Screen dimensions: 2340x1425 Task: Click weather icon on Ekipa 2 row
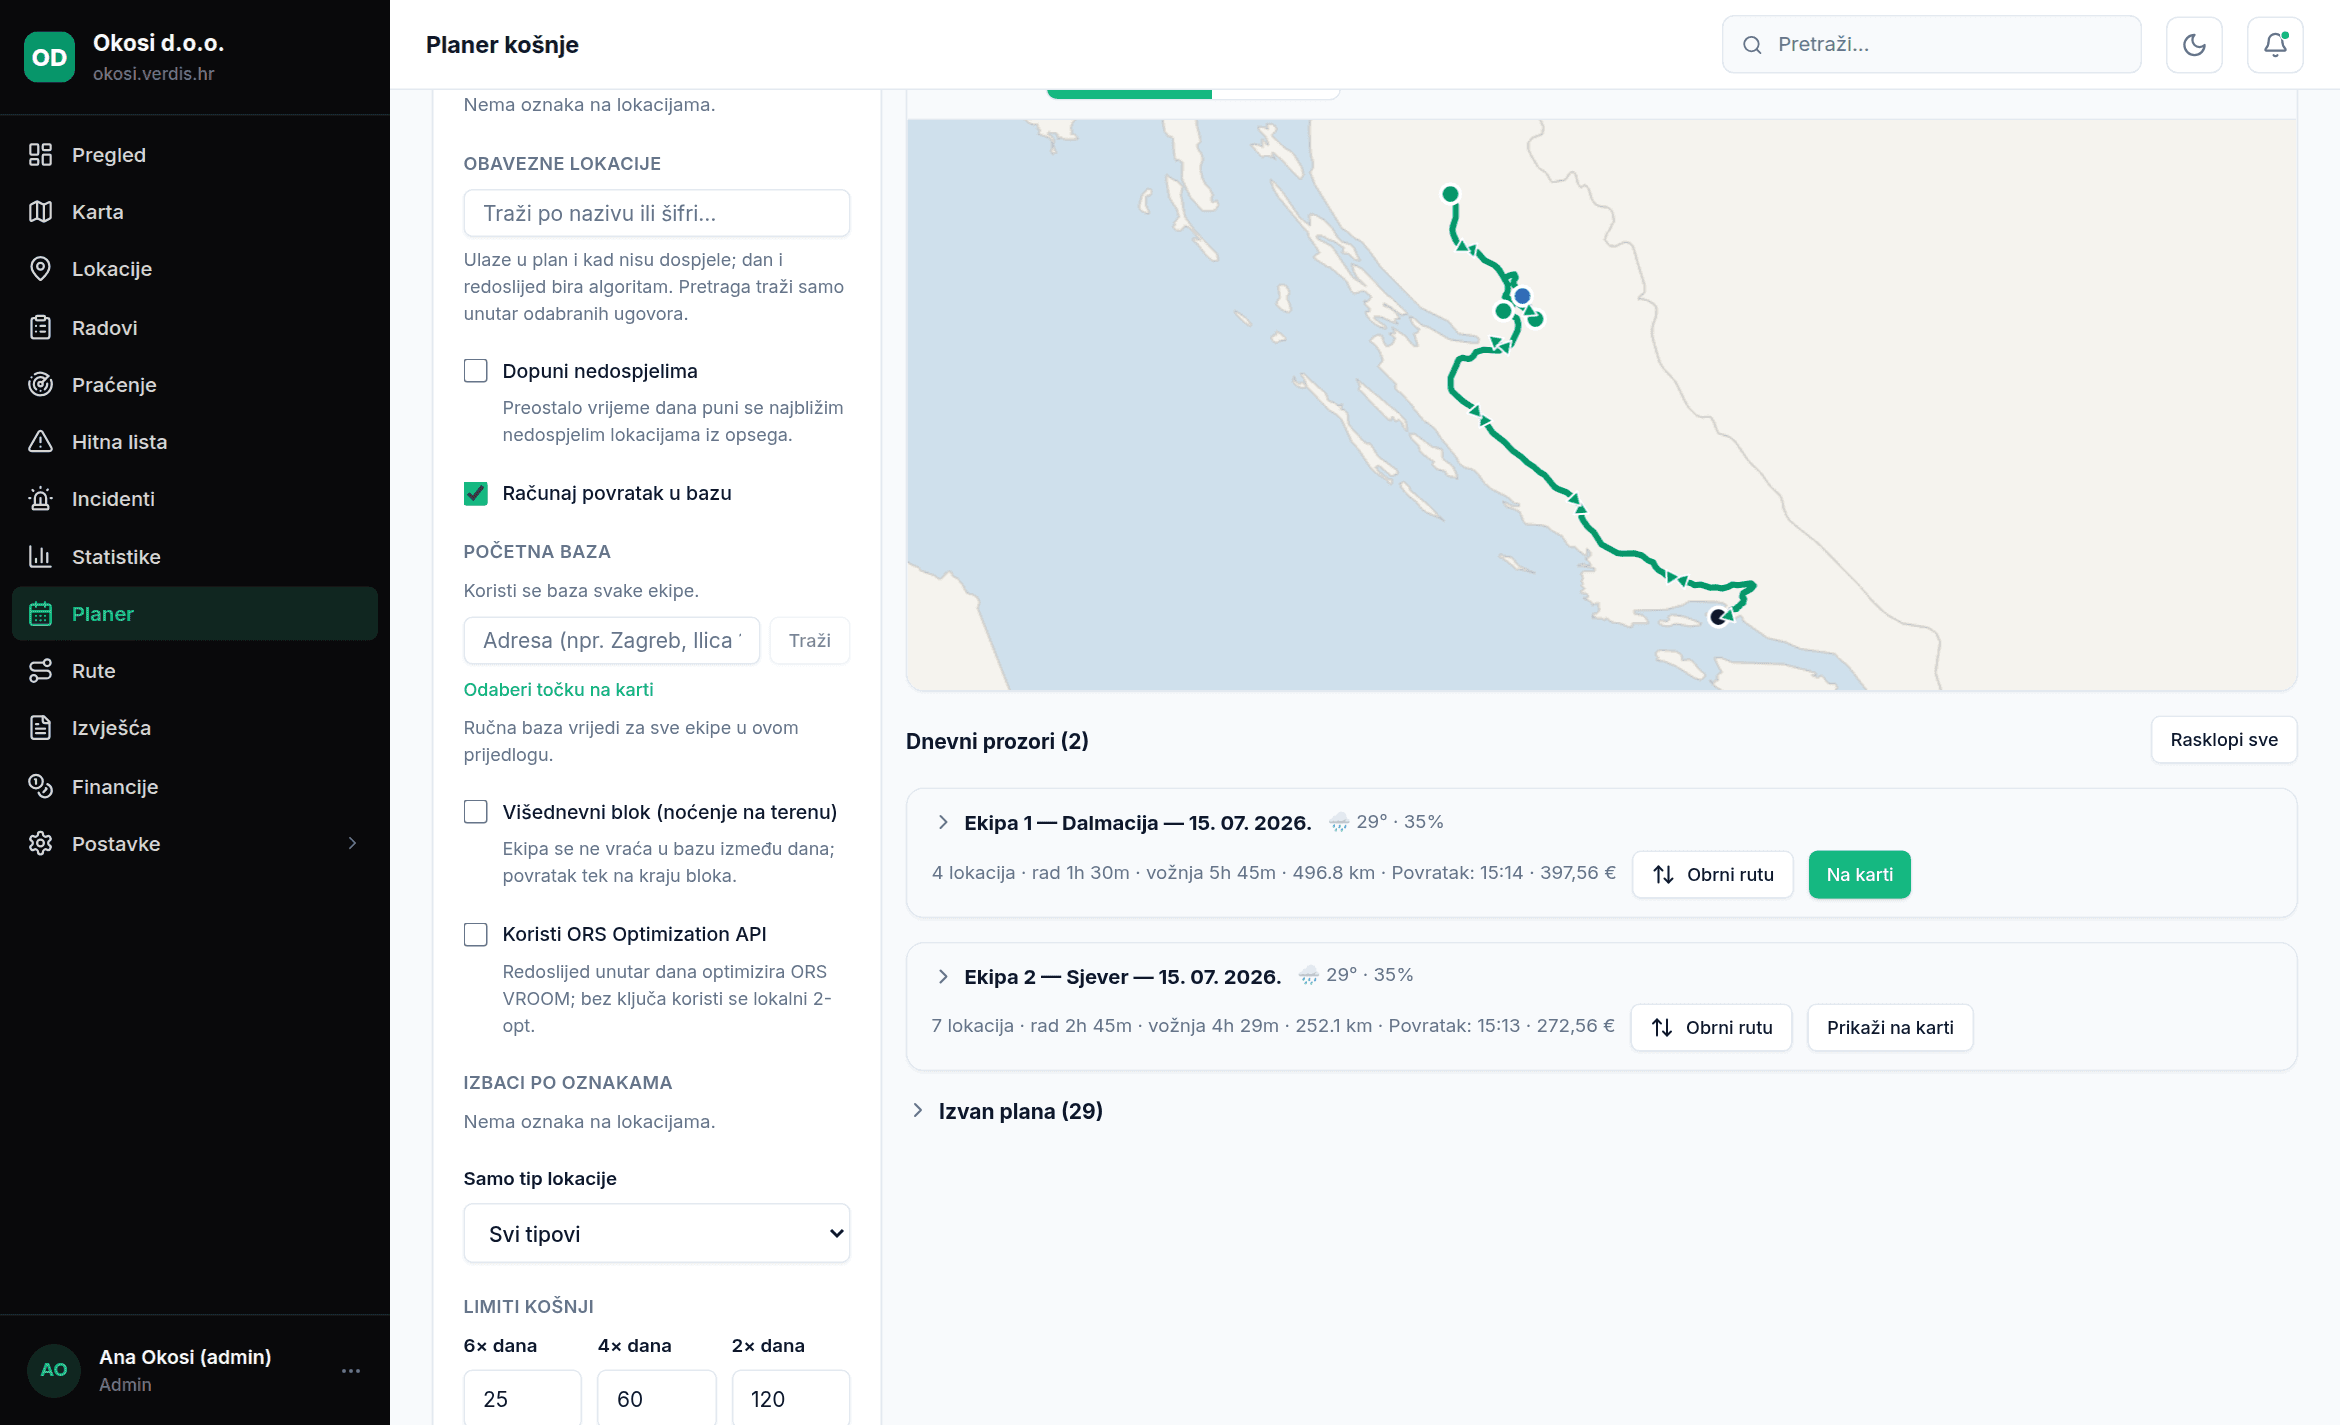pyautogui.click(x=1308, y=976)
